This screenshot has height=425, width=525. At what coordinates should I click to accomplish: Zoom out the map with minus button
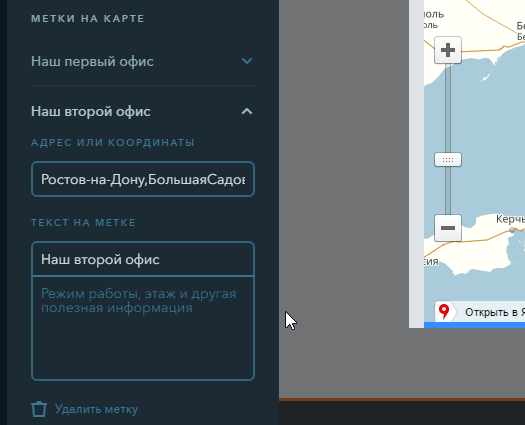tap(448, 228)
